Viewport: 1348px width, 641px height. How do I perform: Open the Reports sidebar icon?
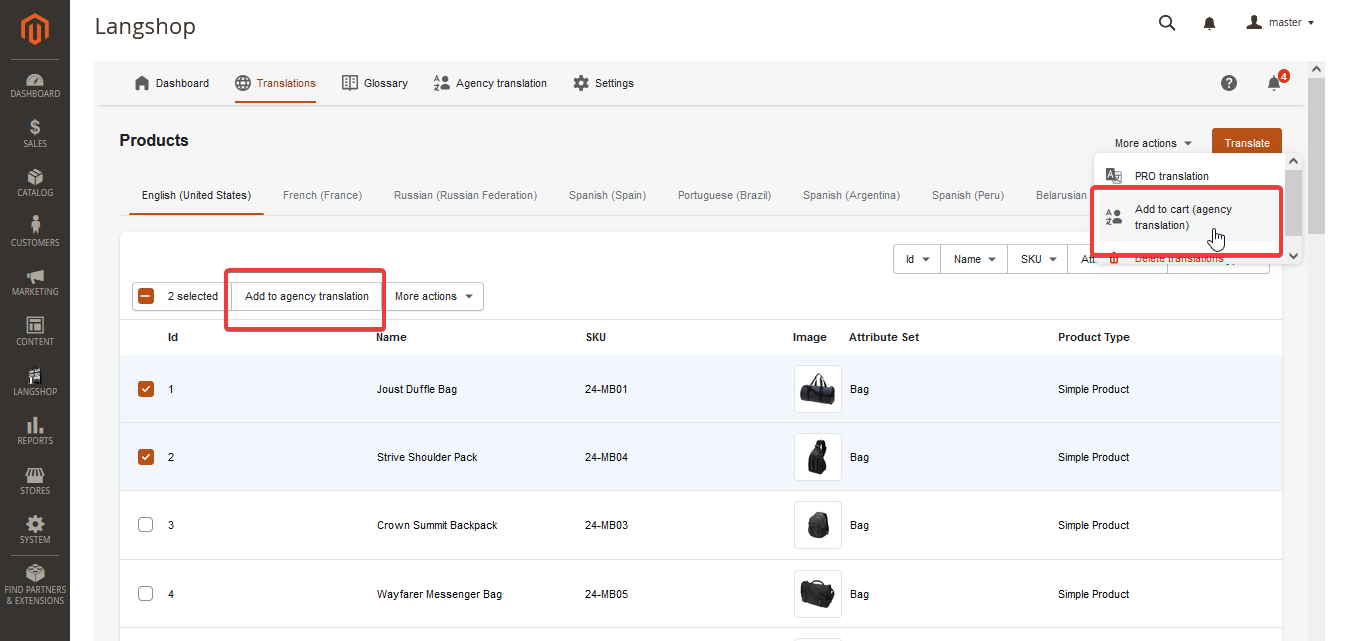click(x=35, y=431)
